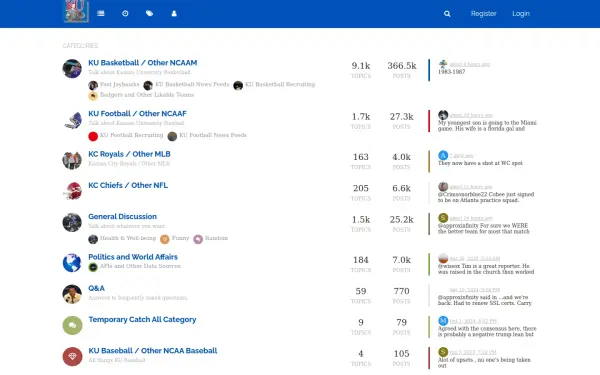600x375 pixels.
Task: Click the Search magnifier icon
Action: coord(447,14)
